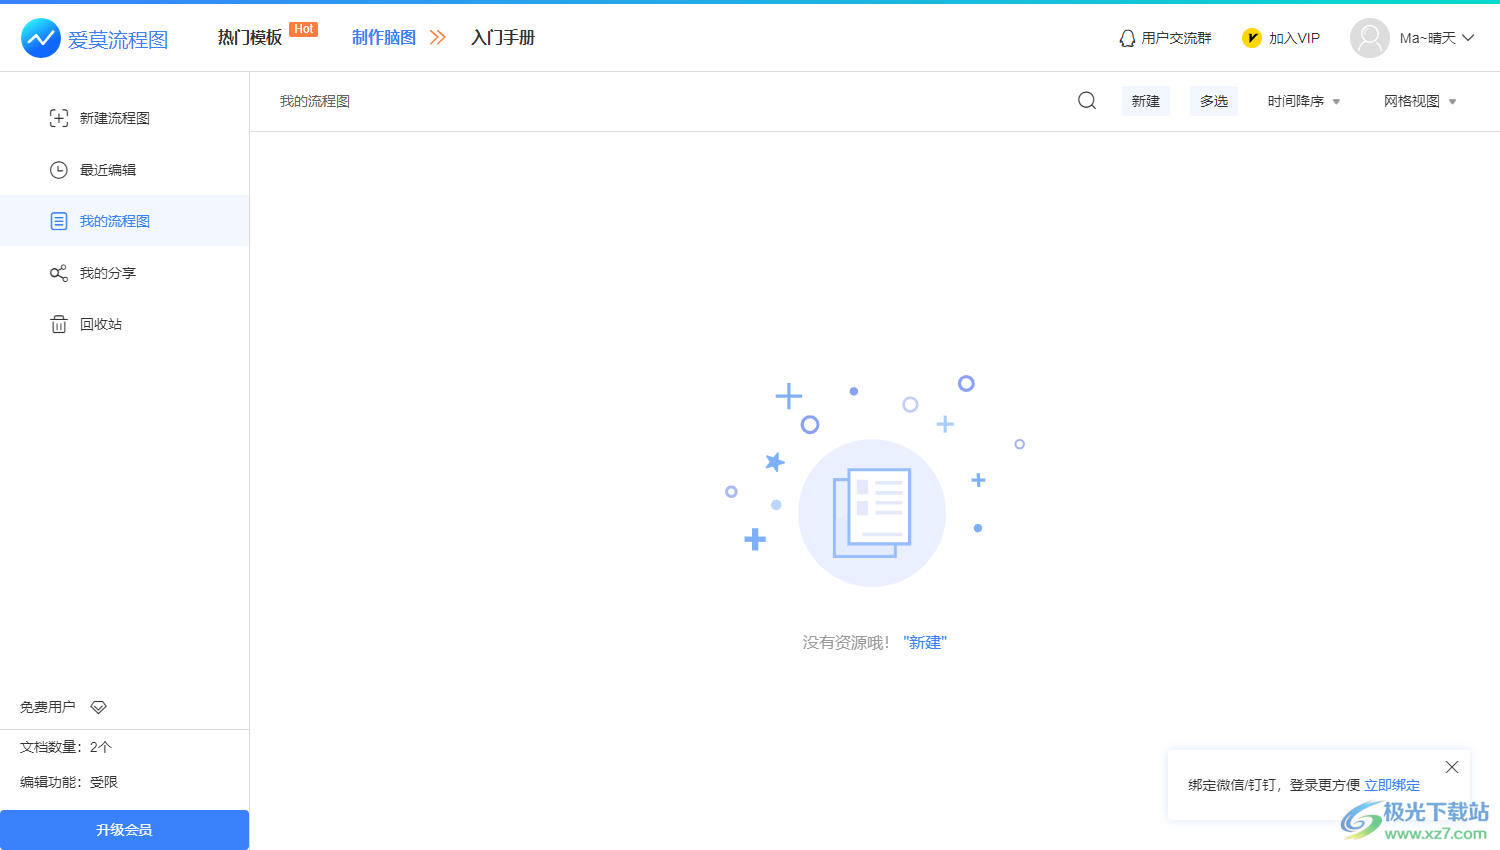
Task: Click the 多选 button
Action: click(x=1214, y=101)
